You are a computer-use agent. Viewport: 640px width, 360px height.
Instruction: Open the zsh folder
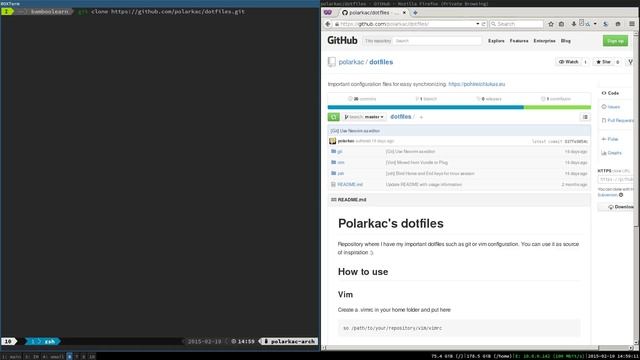[341, 173]
